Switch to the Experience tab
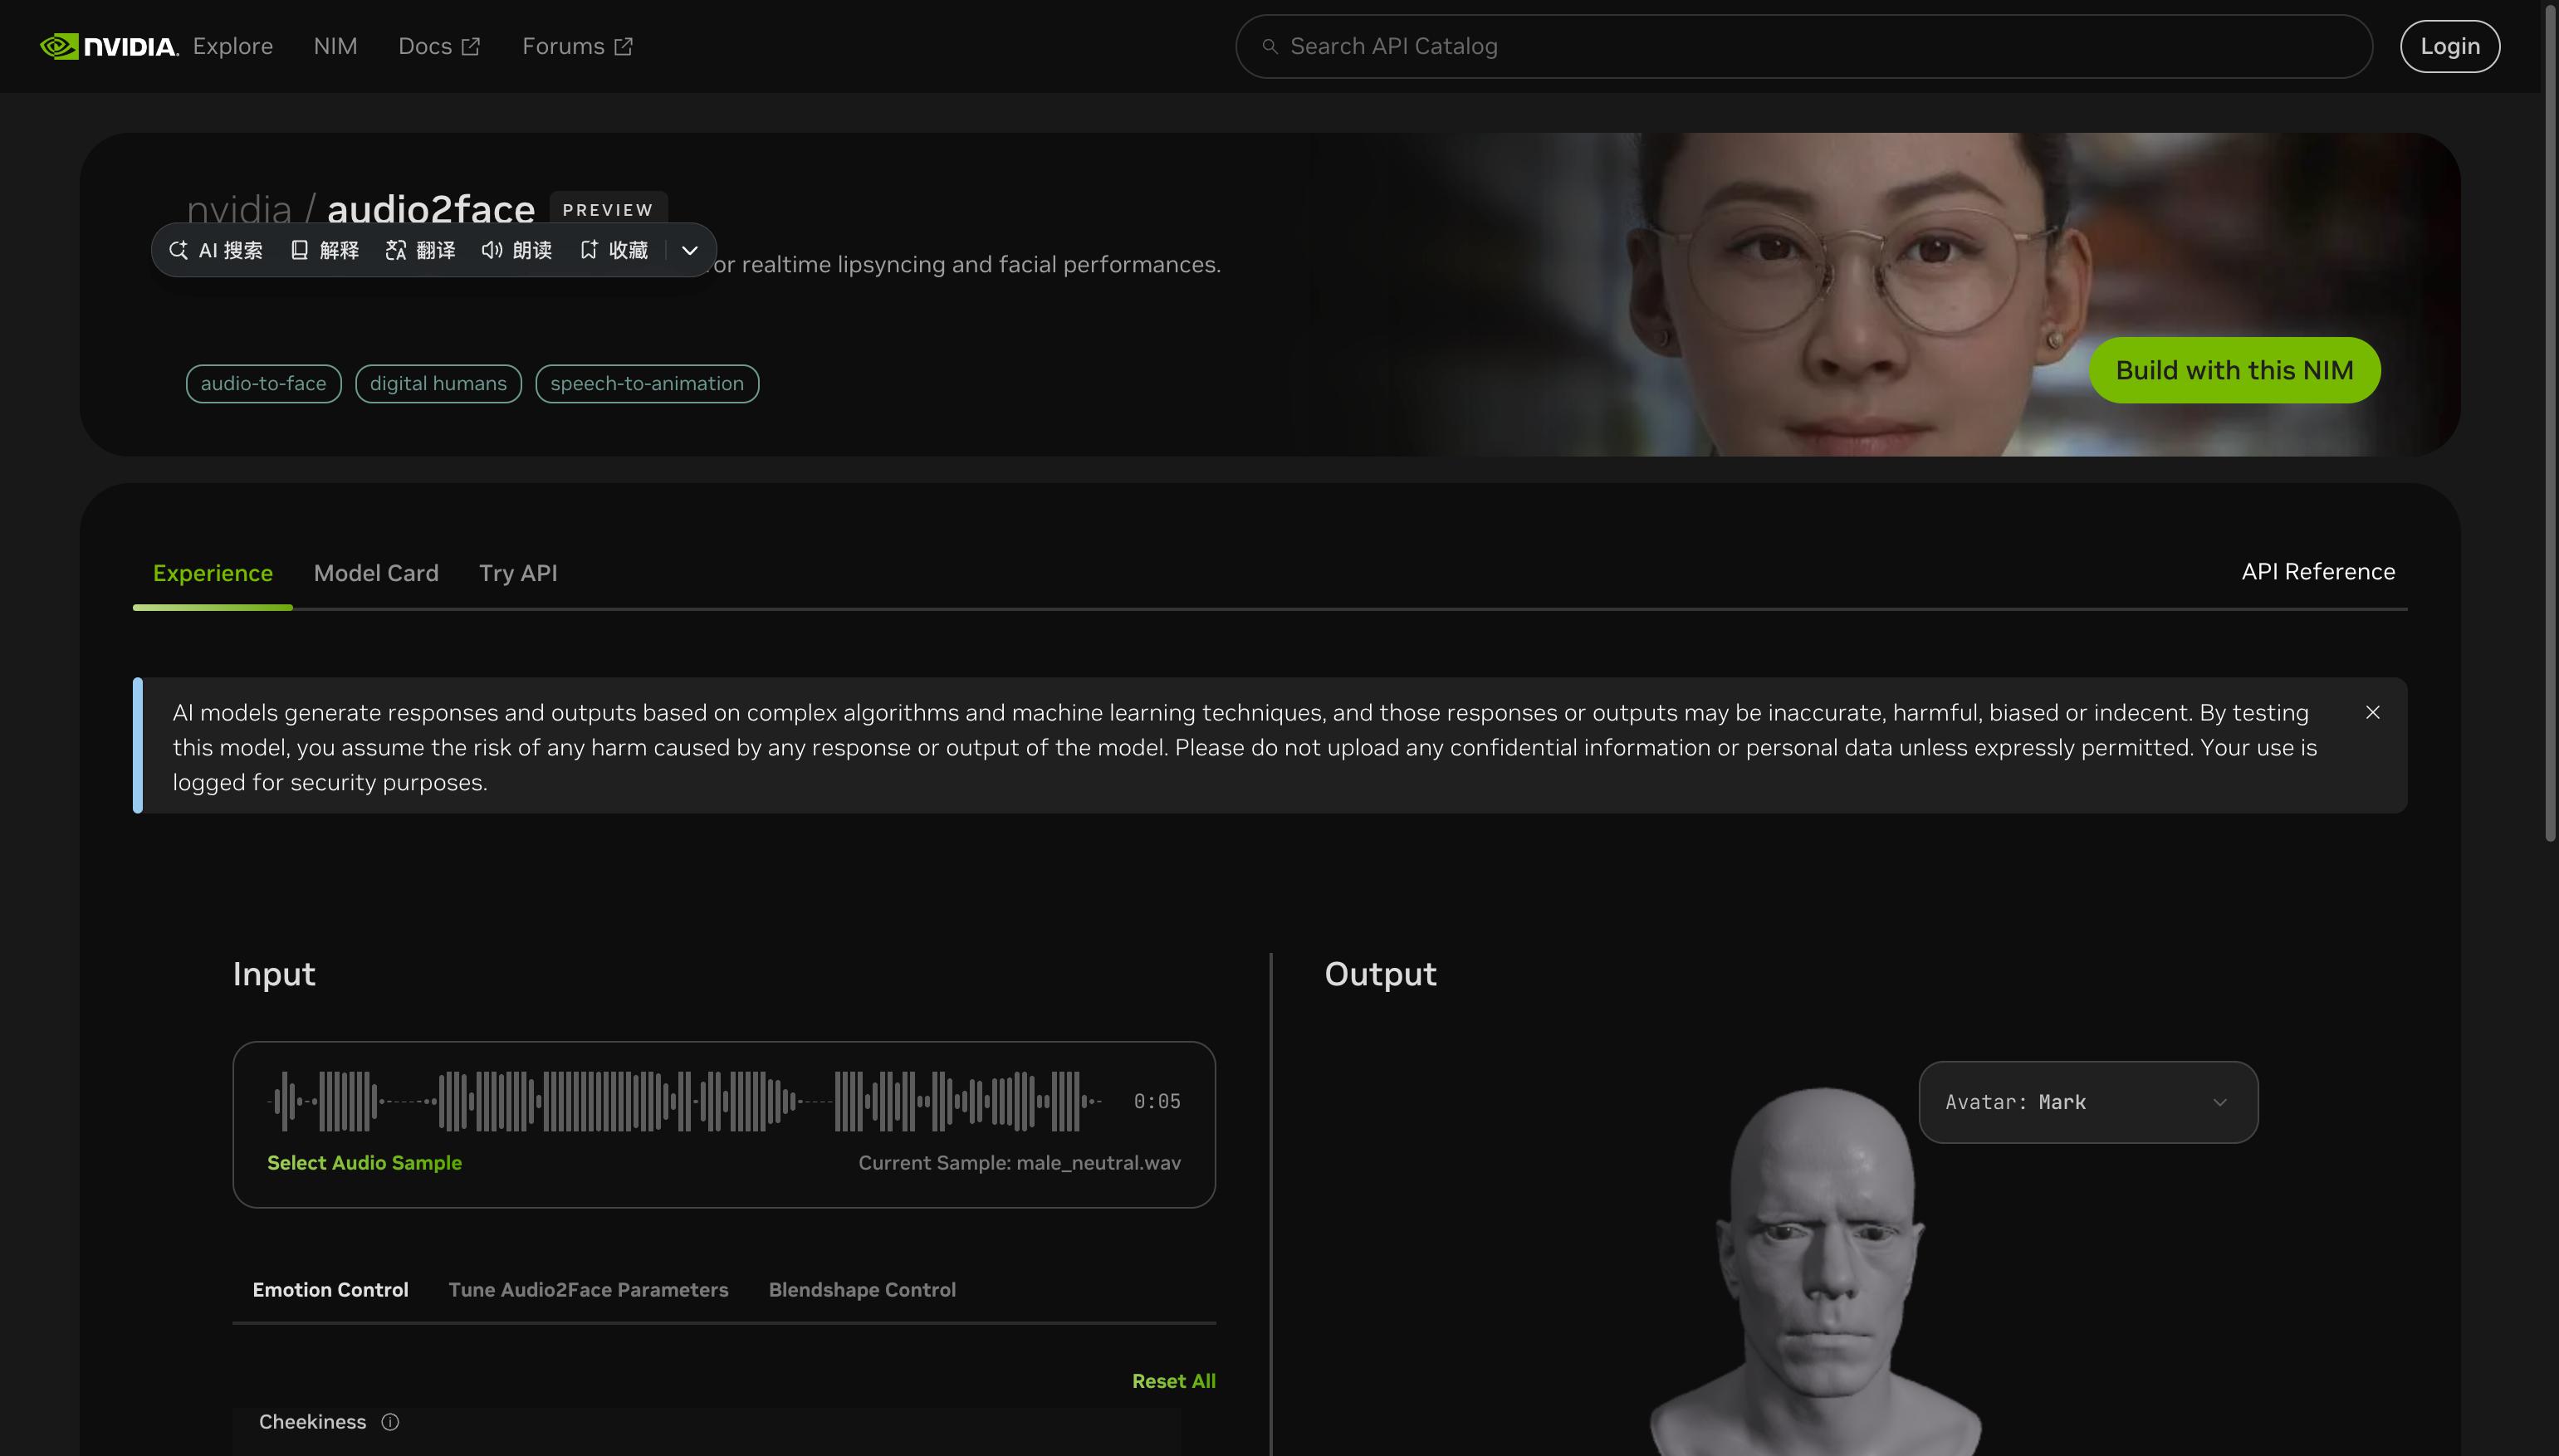Screen dimensions: 2559x1456 pos(212,573)
